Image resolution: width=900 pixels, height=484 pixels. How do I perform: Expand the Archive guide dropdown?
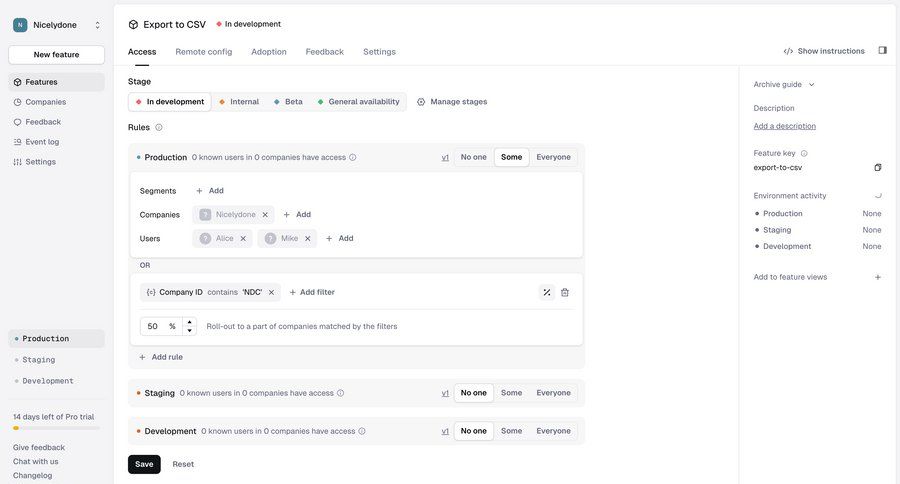tap(784, 84)
